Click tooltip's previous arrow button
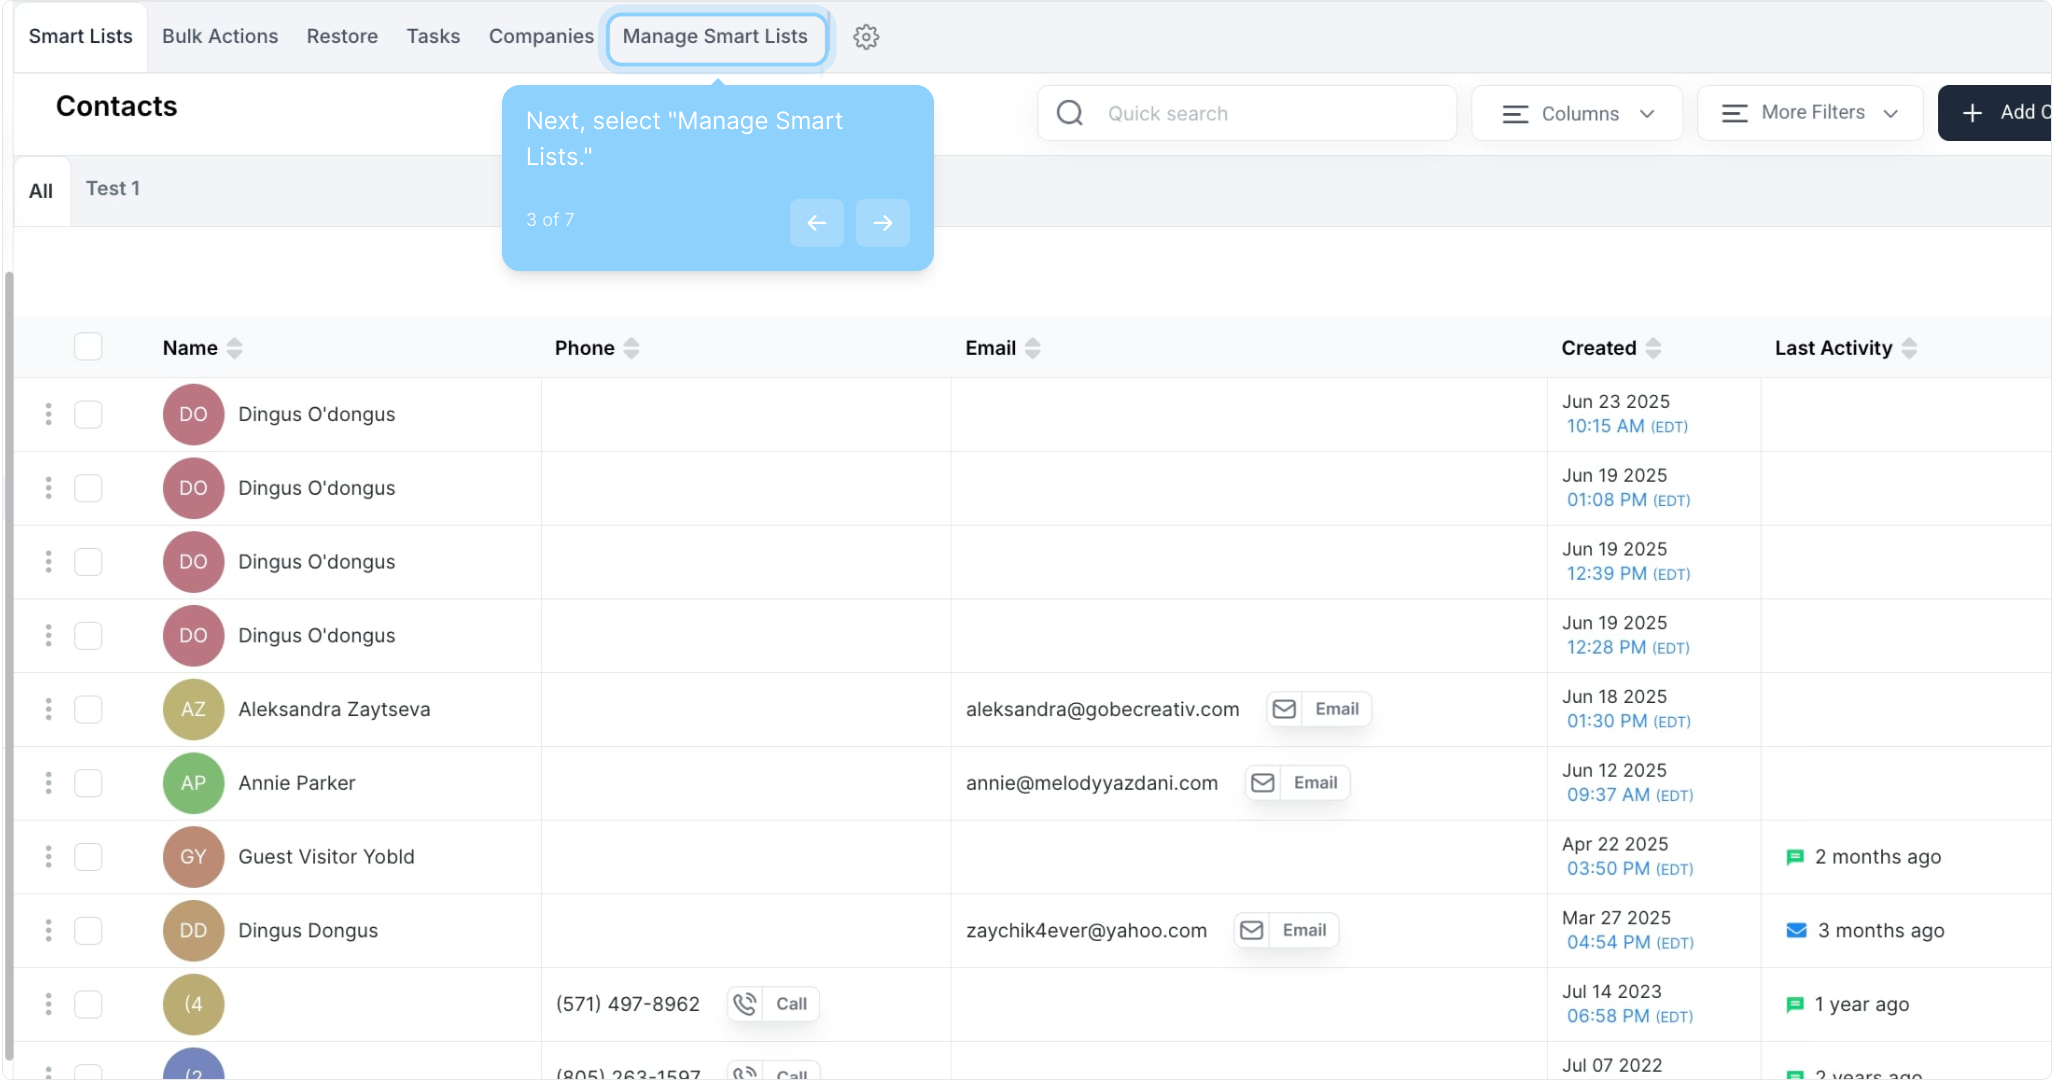This screenshot has width=2054, height=1080. [816, 222]
